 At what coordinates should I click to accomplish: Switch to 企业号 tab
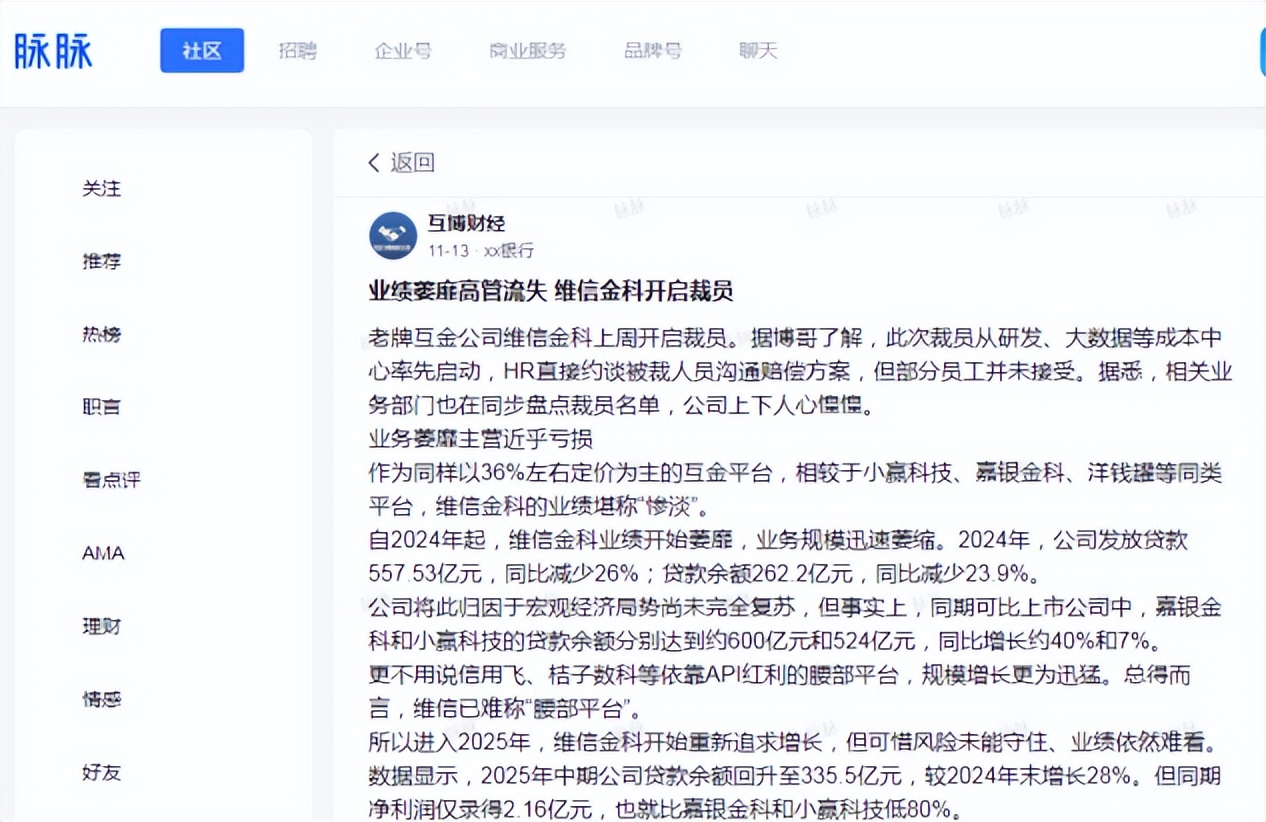(x=403, y=51)
